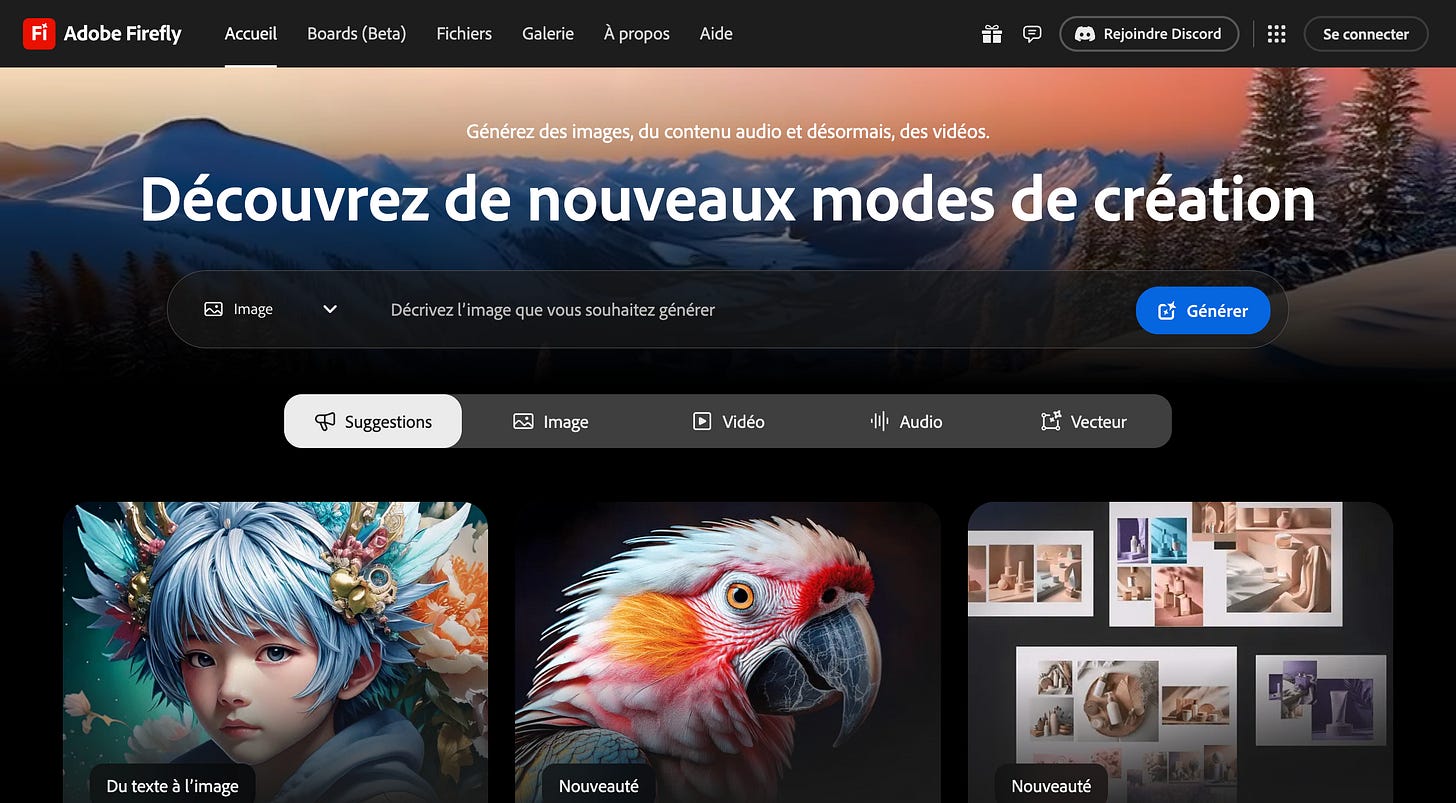
Task: Click the Du texte à l'image label
Action: tap(173, 786)
